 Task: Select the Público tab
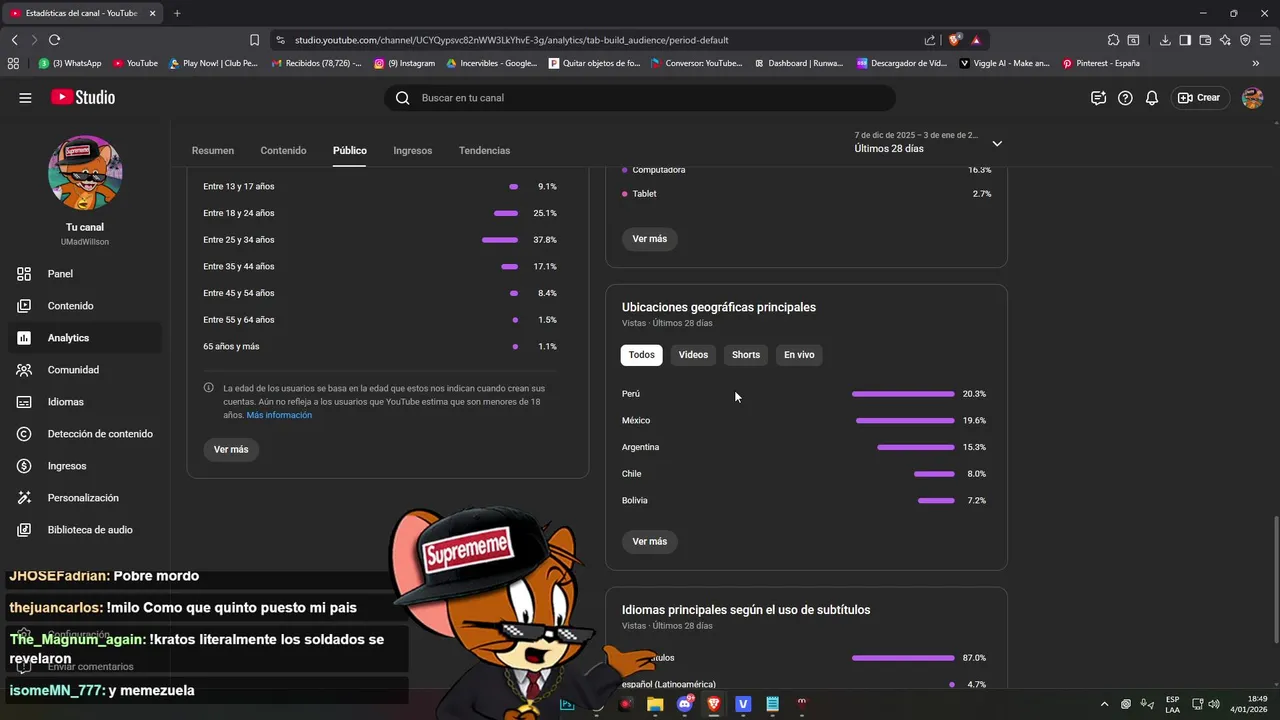pyautogui.click(x=350, y=150)
